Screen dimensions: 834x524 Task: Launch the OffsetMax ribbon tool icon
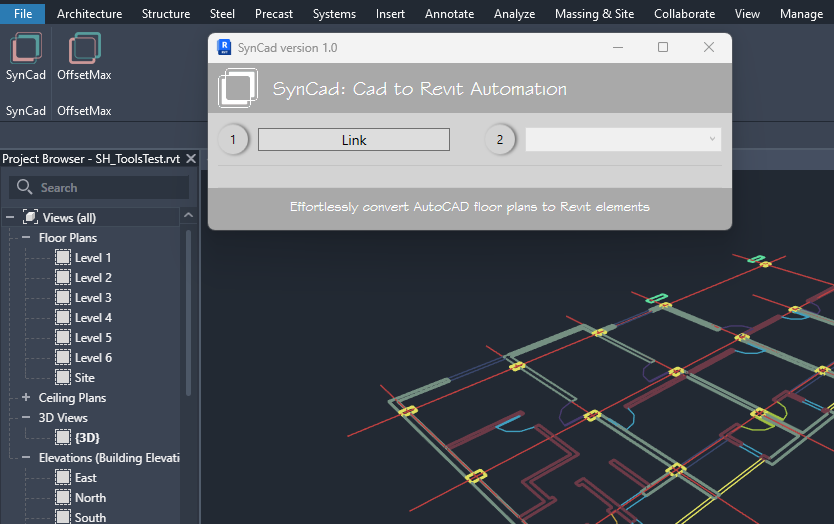pos(85,48)
